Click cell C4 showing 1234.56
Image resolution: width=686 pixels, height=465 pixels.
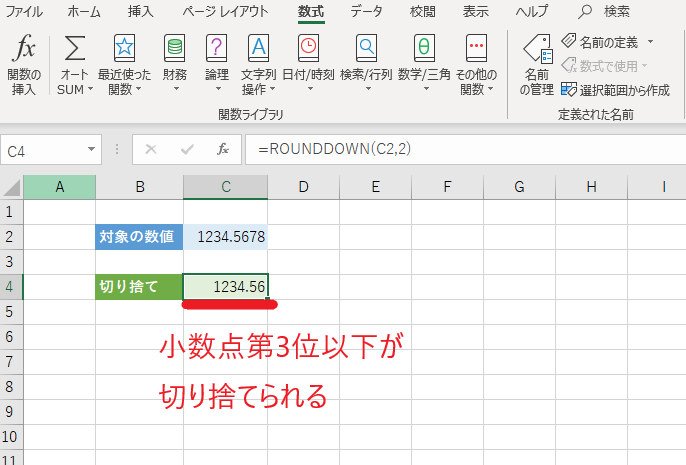pyautogui.click(x=226, y=287)
